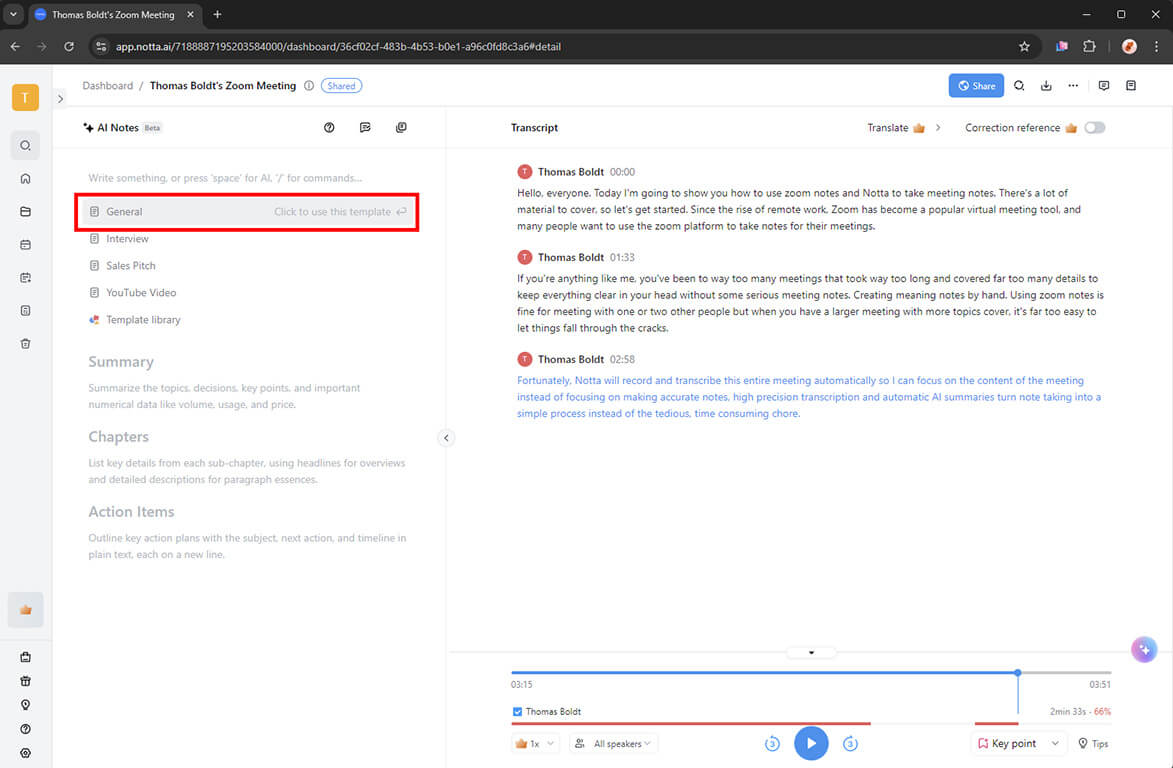
Task: Click the Summary heading in AI Notes
Action: 120,362
